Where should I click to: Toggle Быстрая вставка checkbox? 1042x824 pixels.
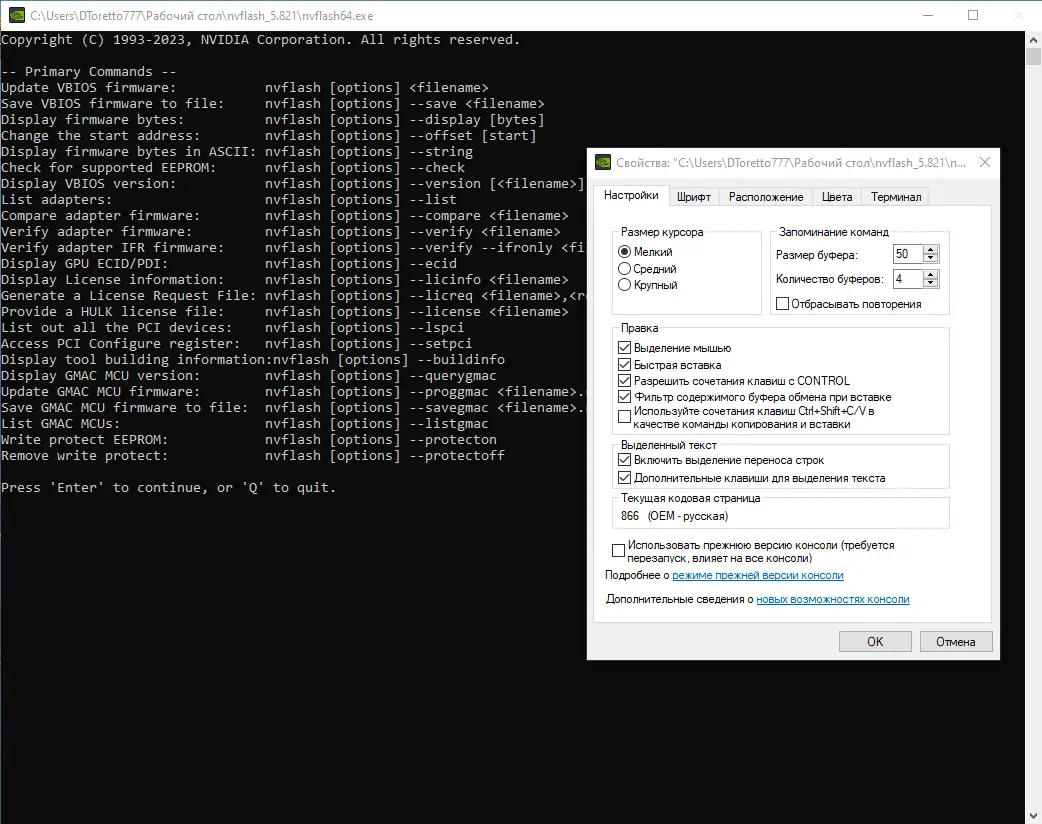(624, 364)
